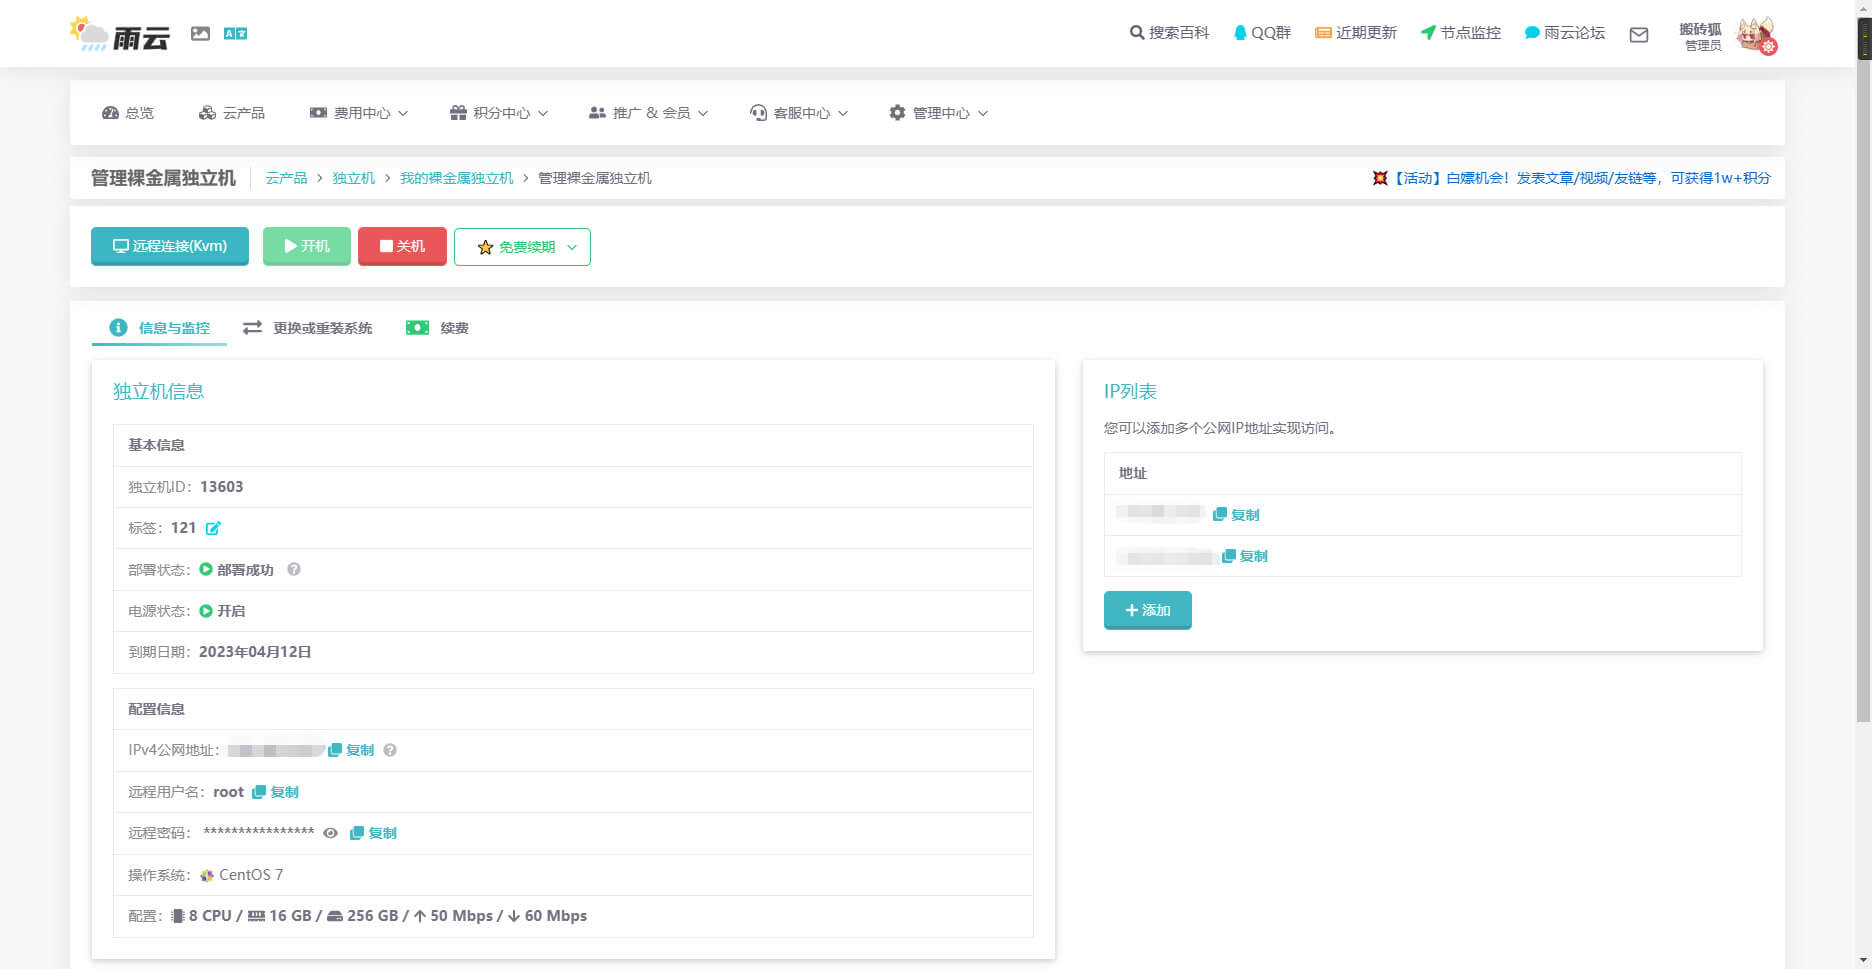Open the image icon beside the logo

200,34
